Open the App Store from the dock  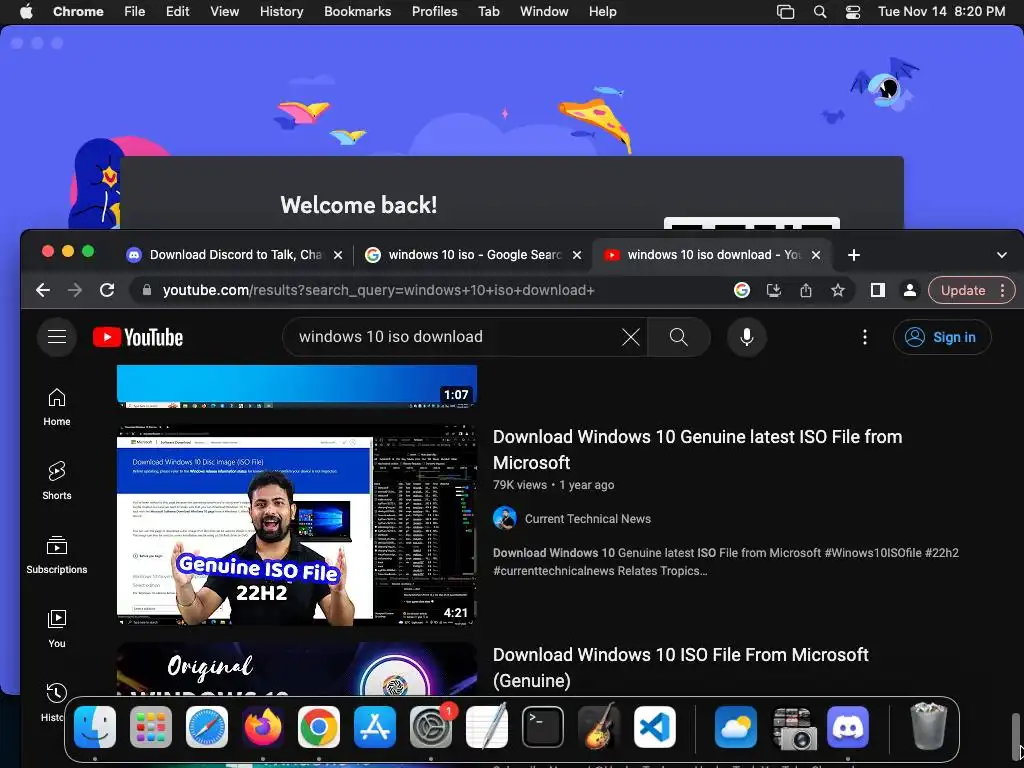point(375,727)
